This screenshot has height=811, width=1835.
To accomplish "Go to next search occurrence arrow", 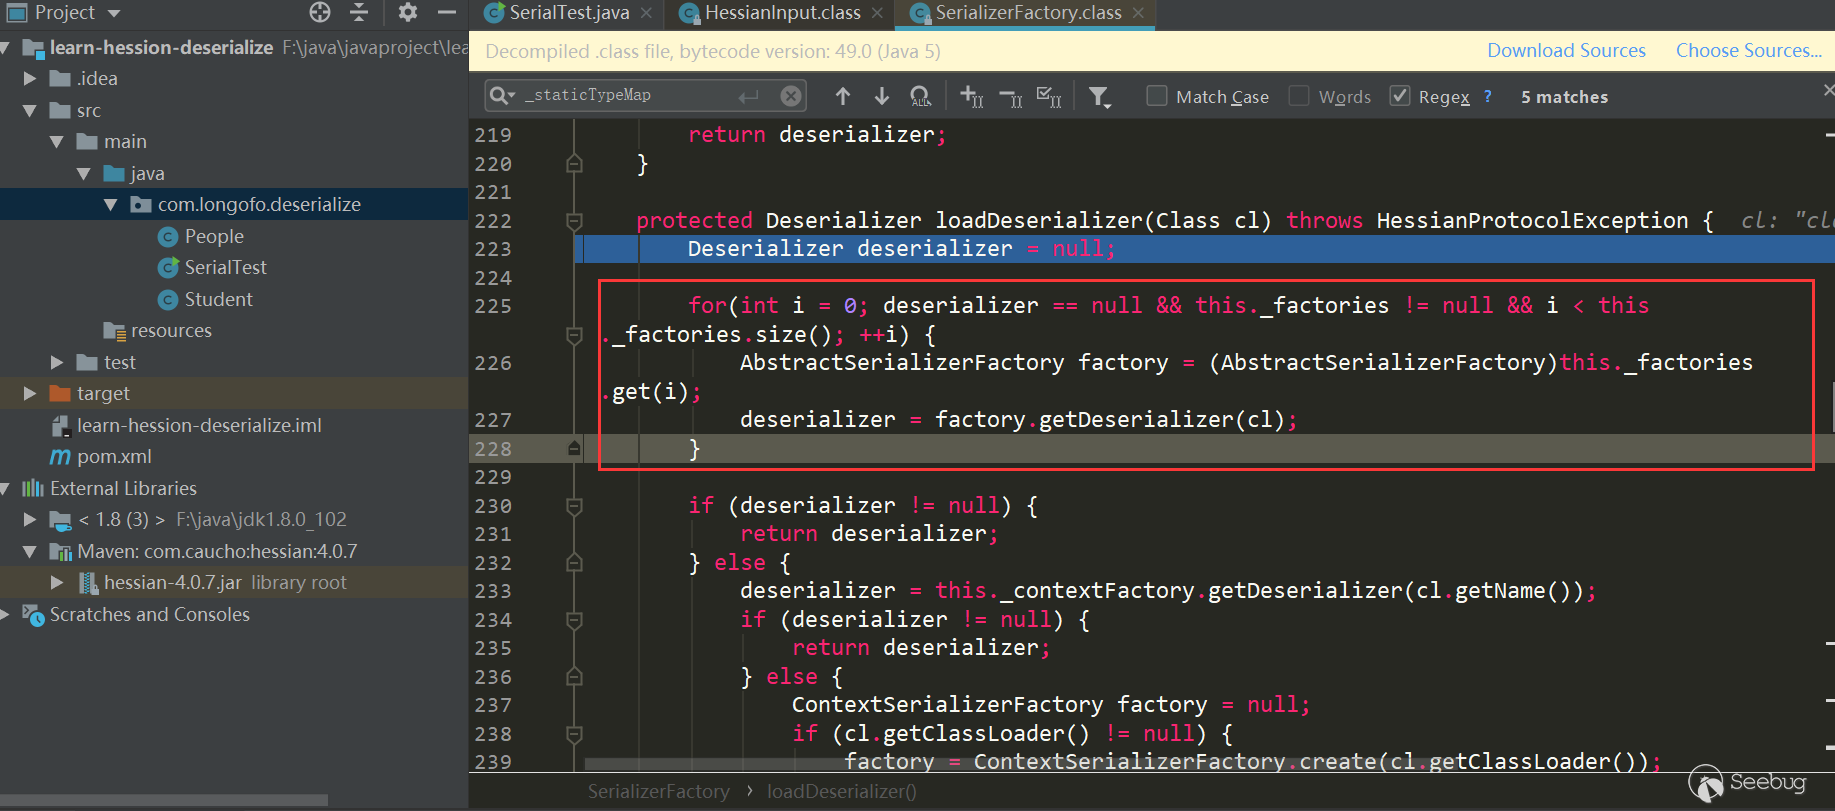I will point(882,96).
